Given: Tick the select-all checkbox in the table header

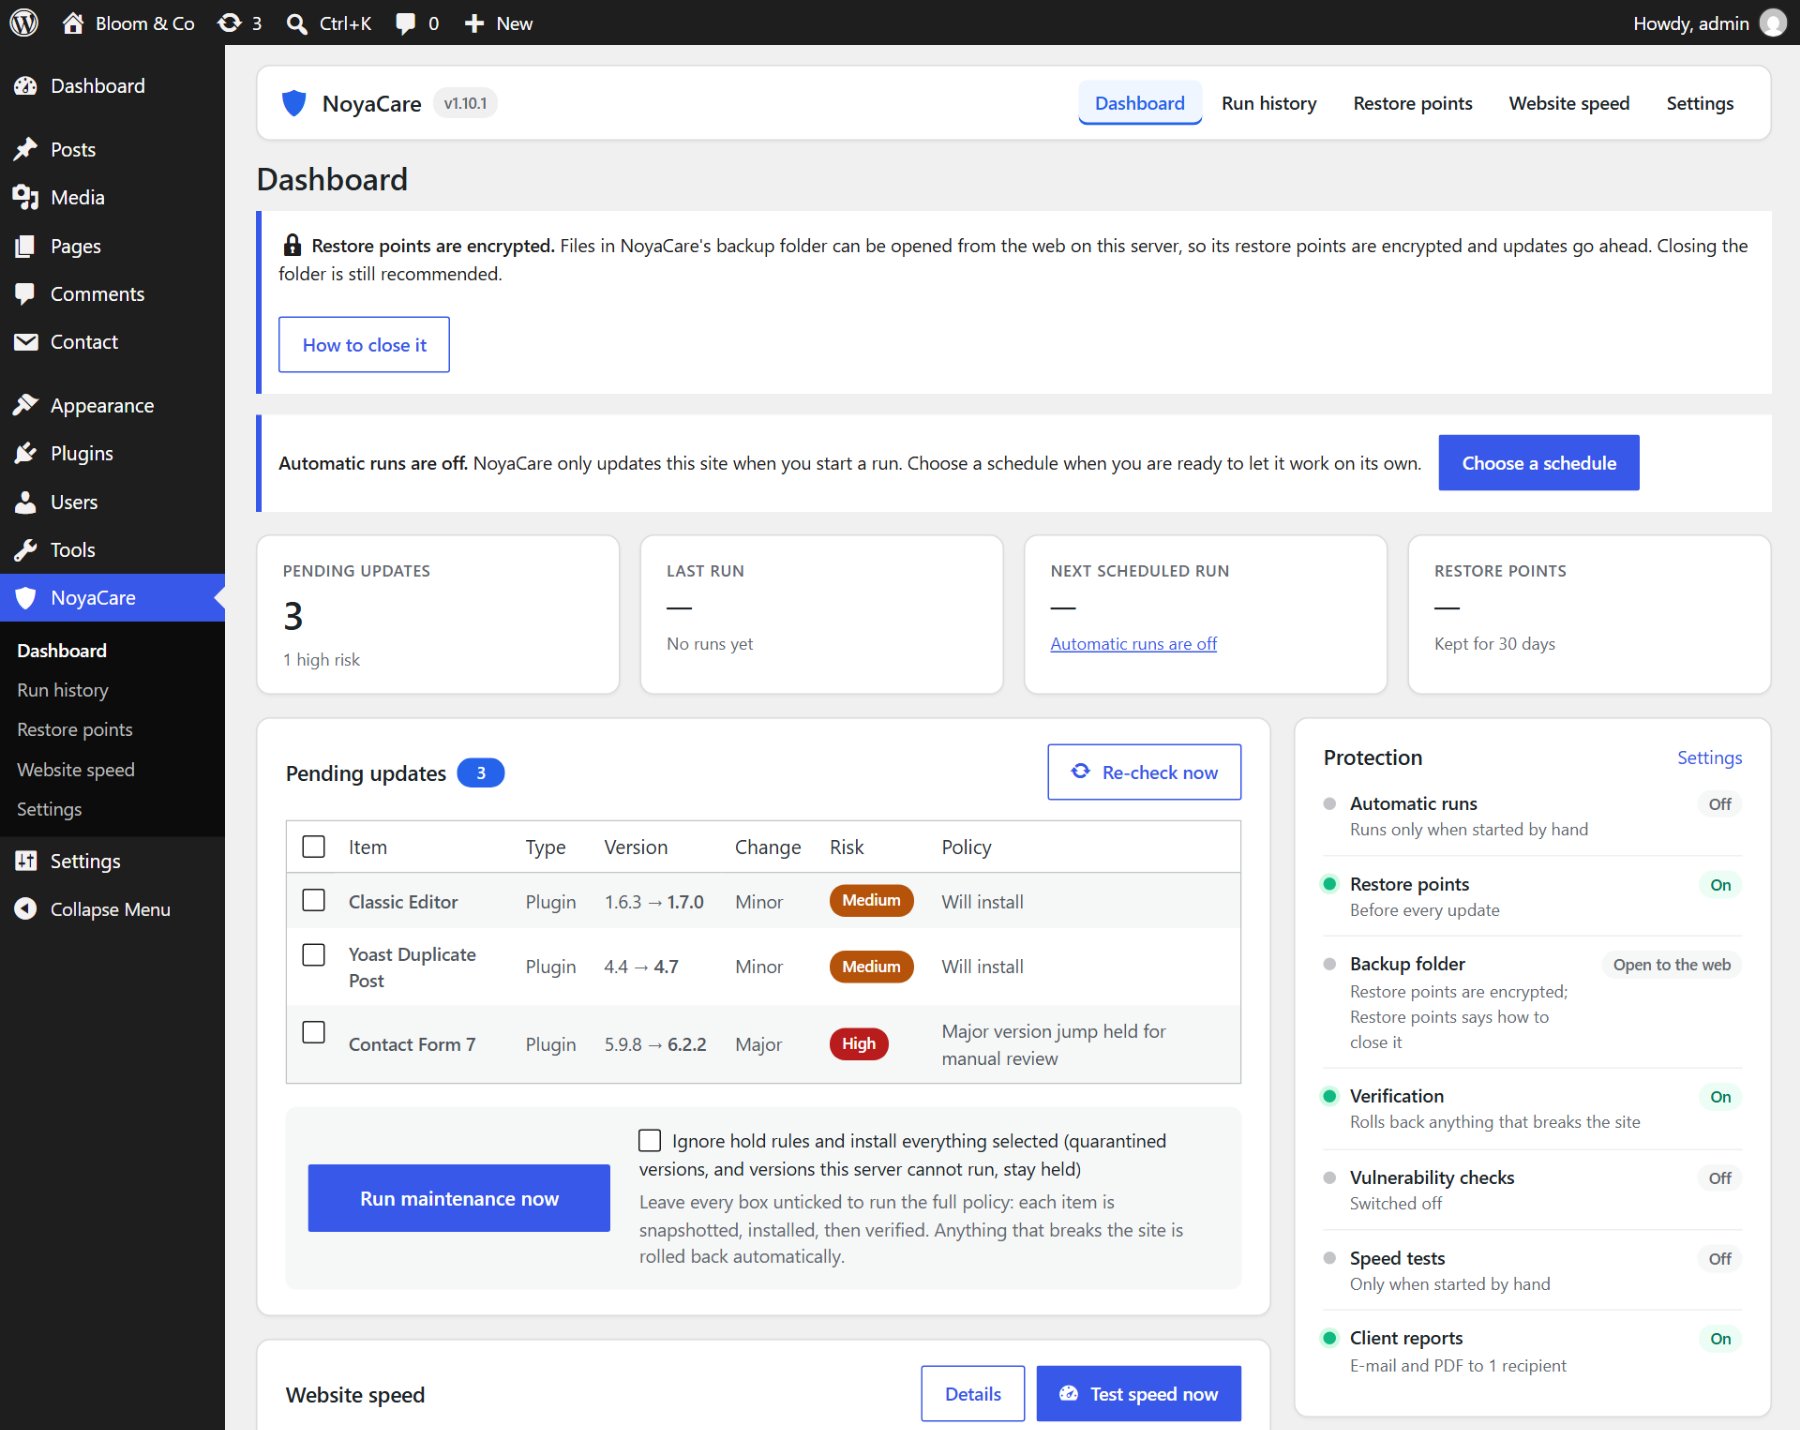Looking at the screenshot, I should click(x=314, y=847).
